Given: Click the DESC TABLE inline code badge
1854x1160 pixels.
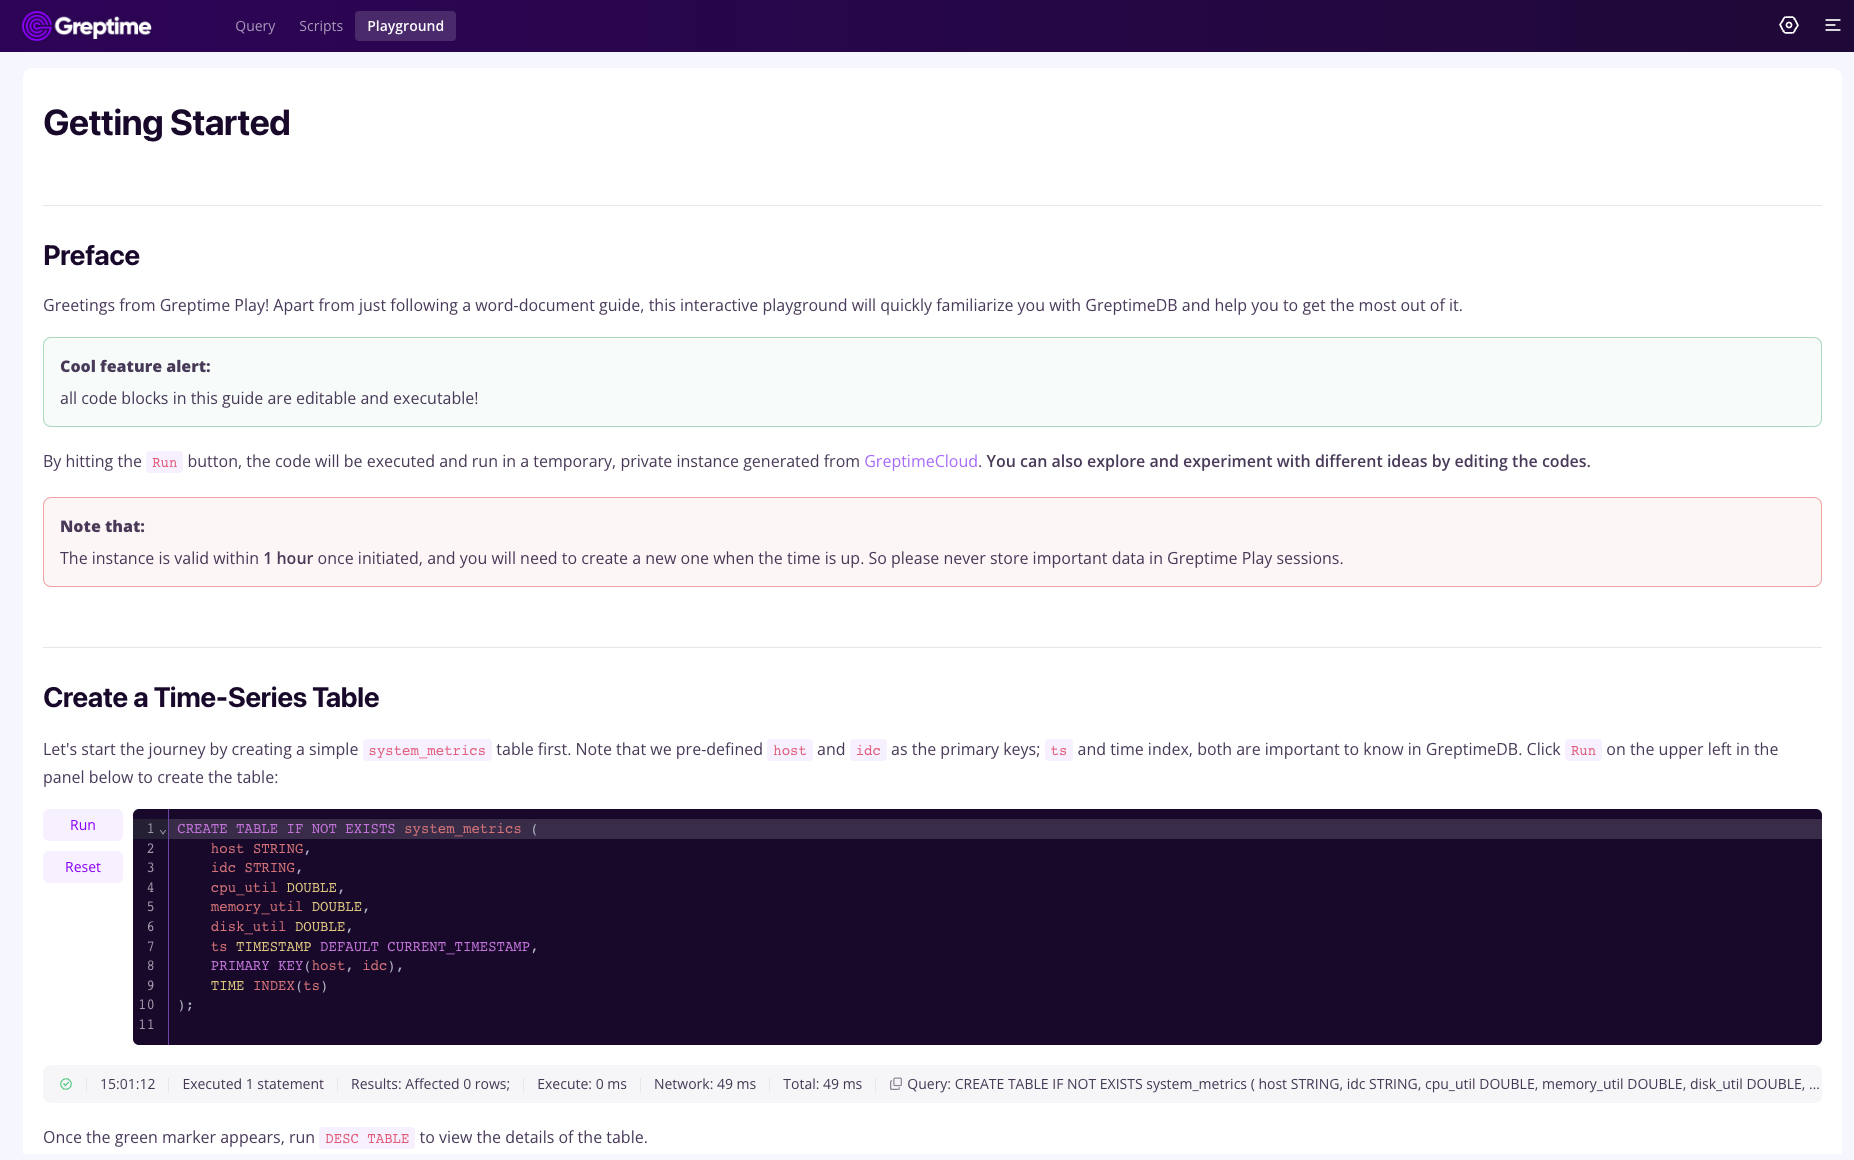Looking at the screenshot, I should tap(367, 1137).
